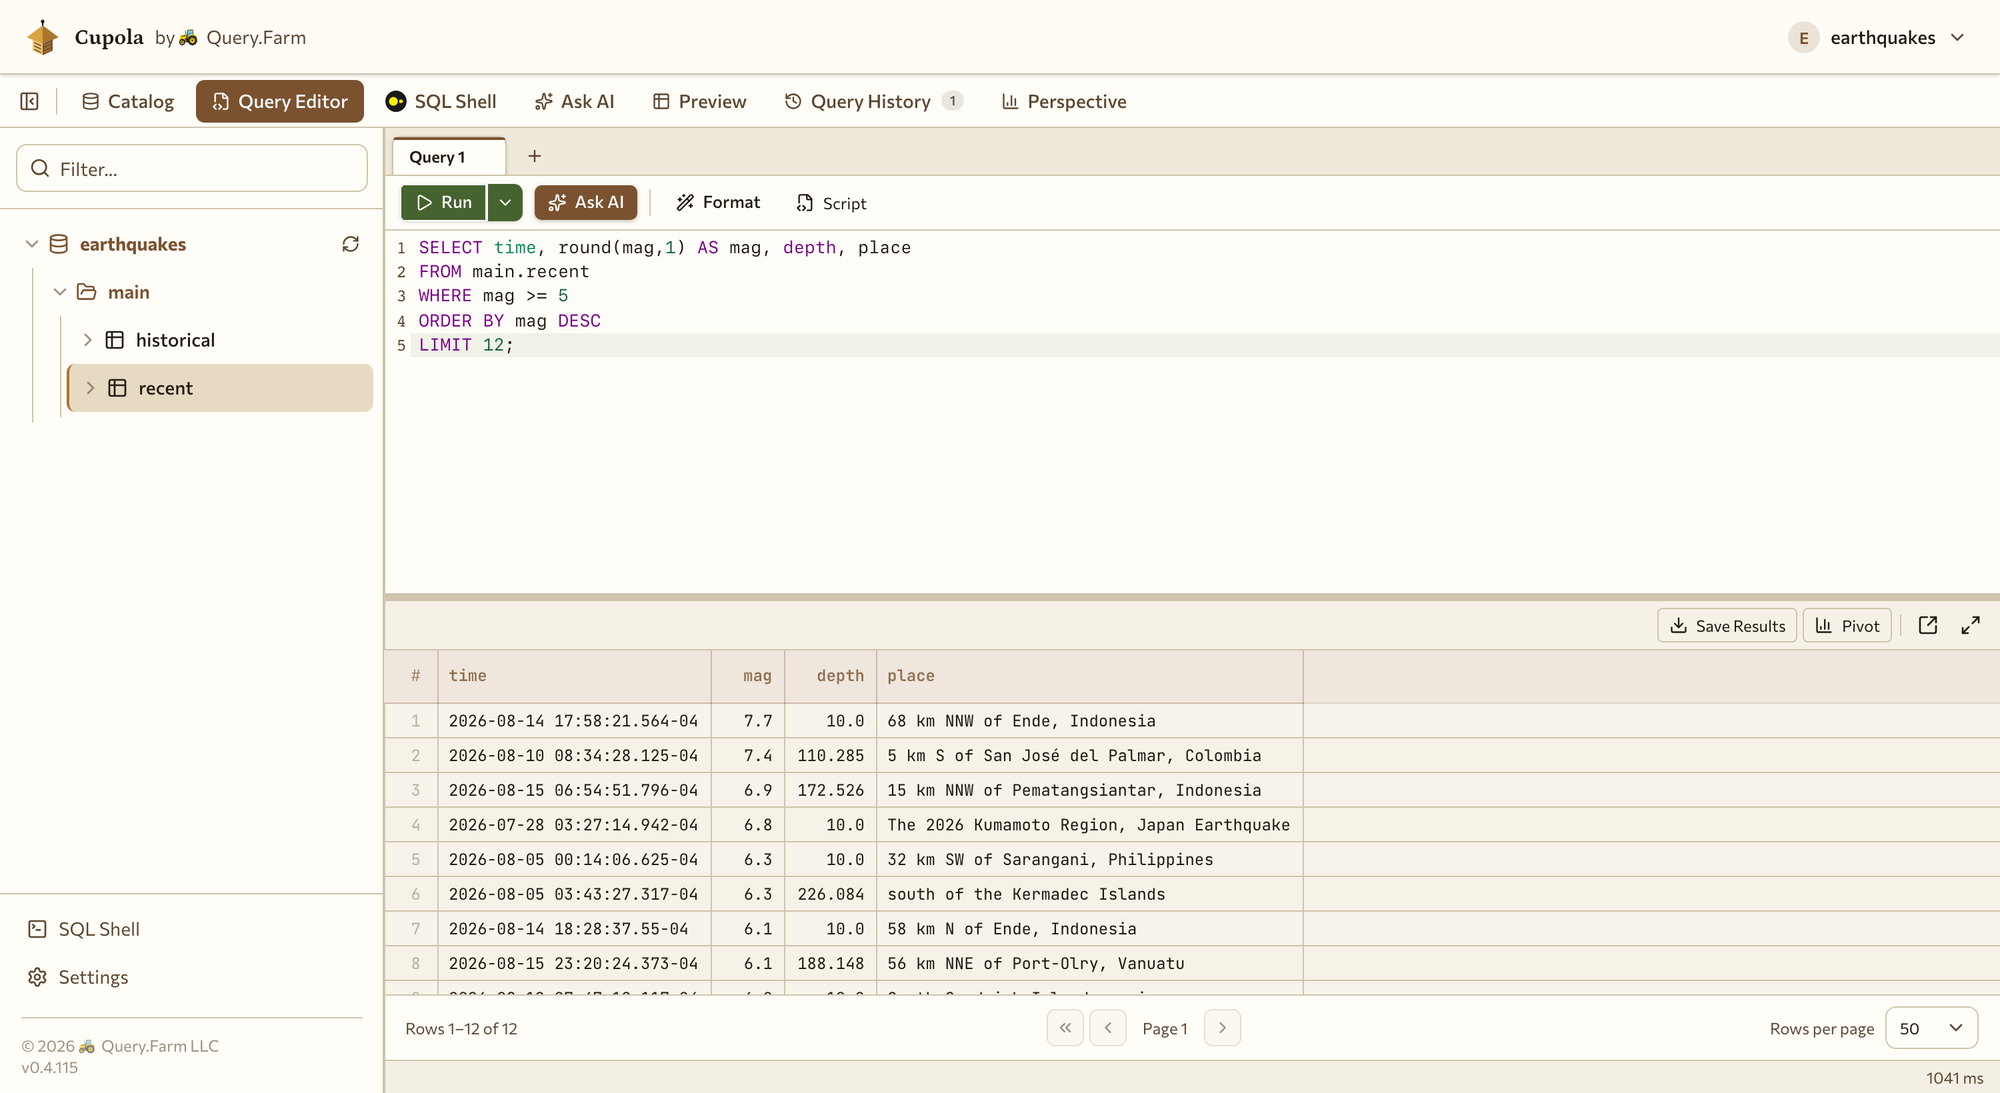Click the depth column header
This screenshot has width=2000, height=1093.
[x=831, y=676]
